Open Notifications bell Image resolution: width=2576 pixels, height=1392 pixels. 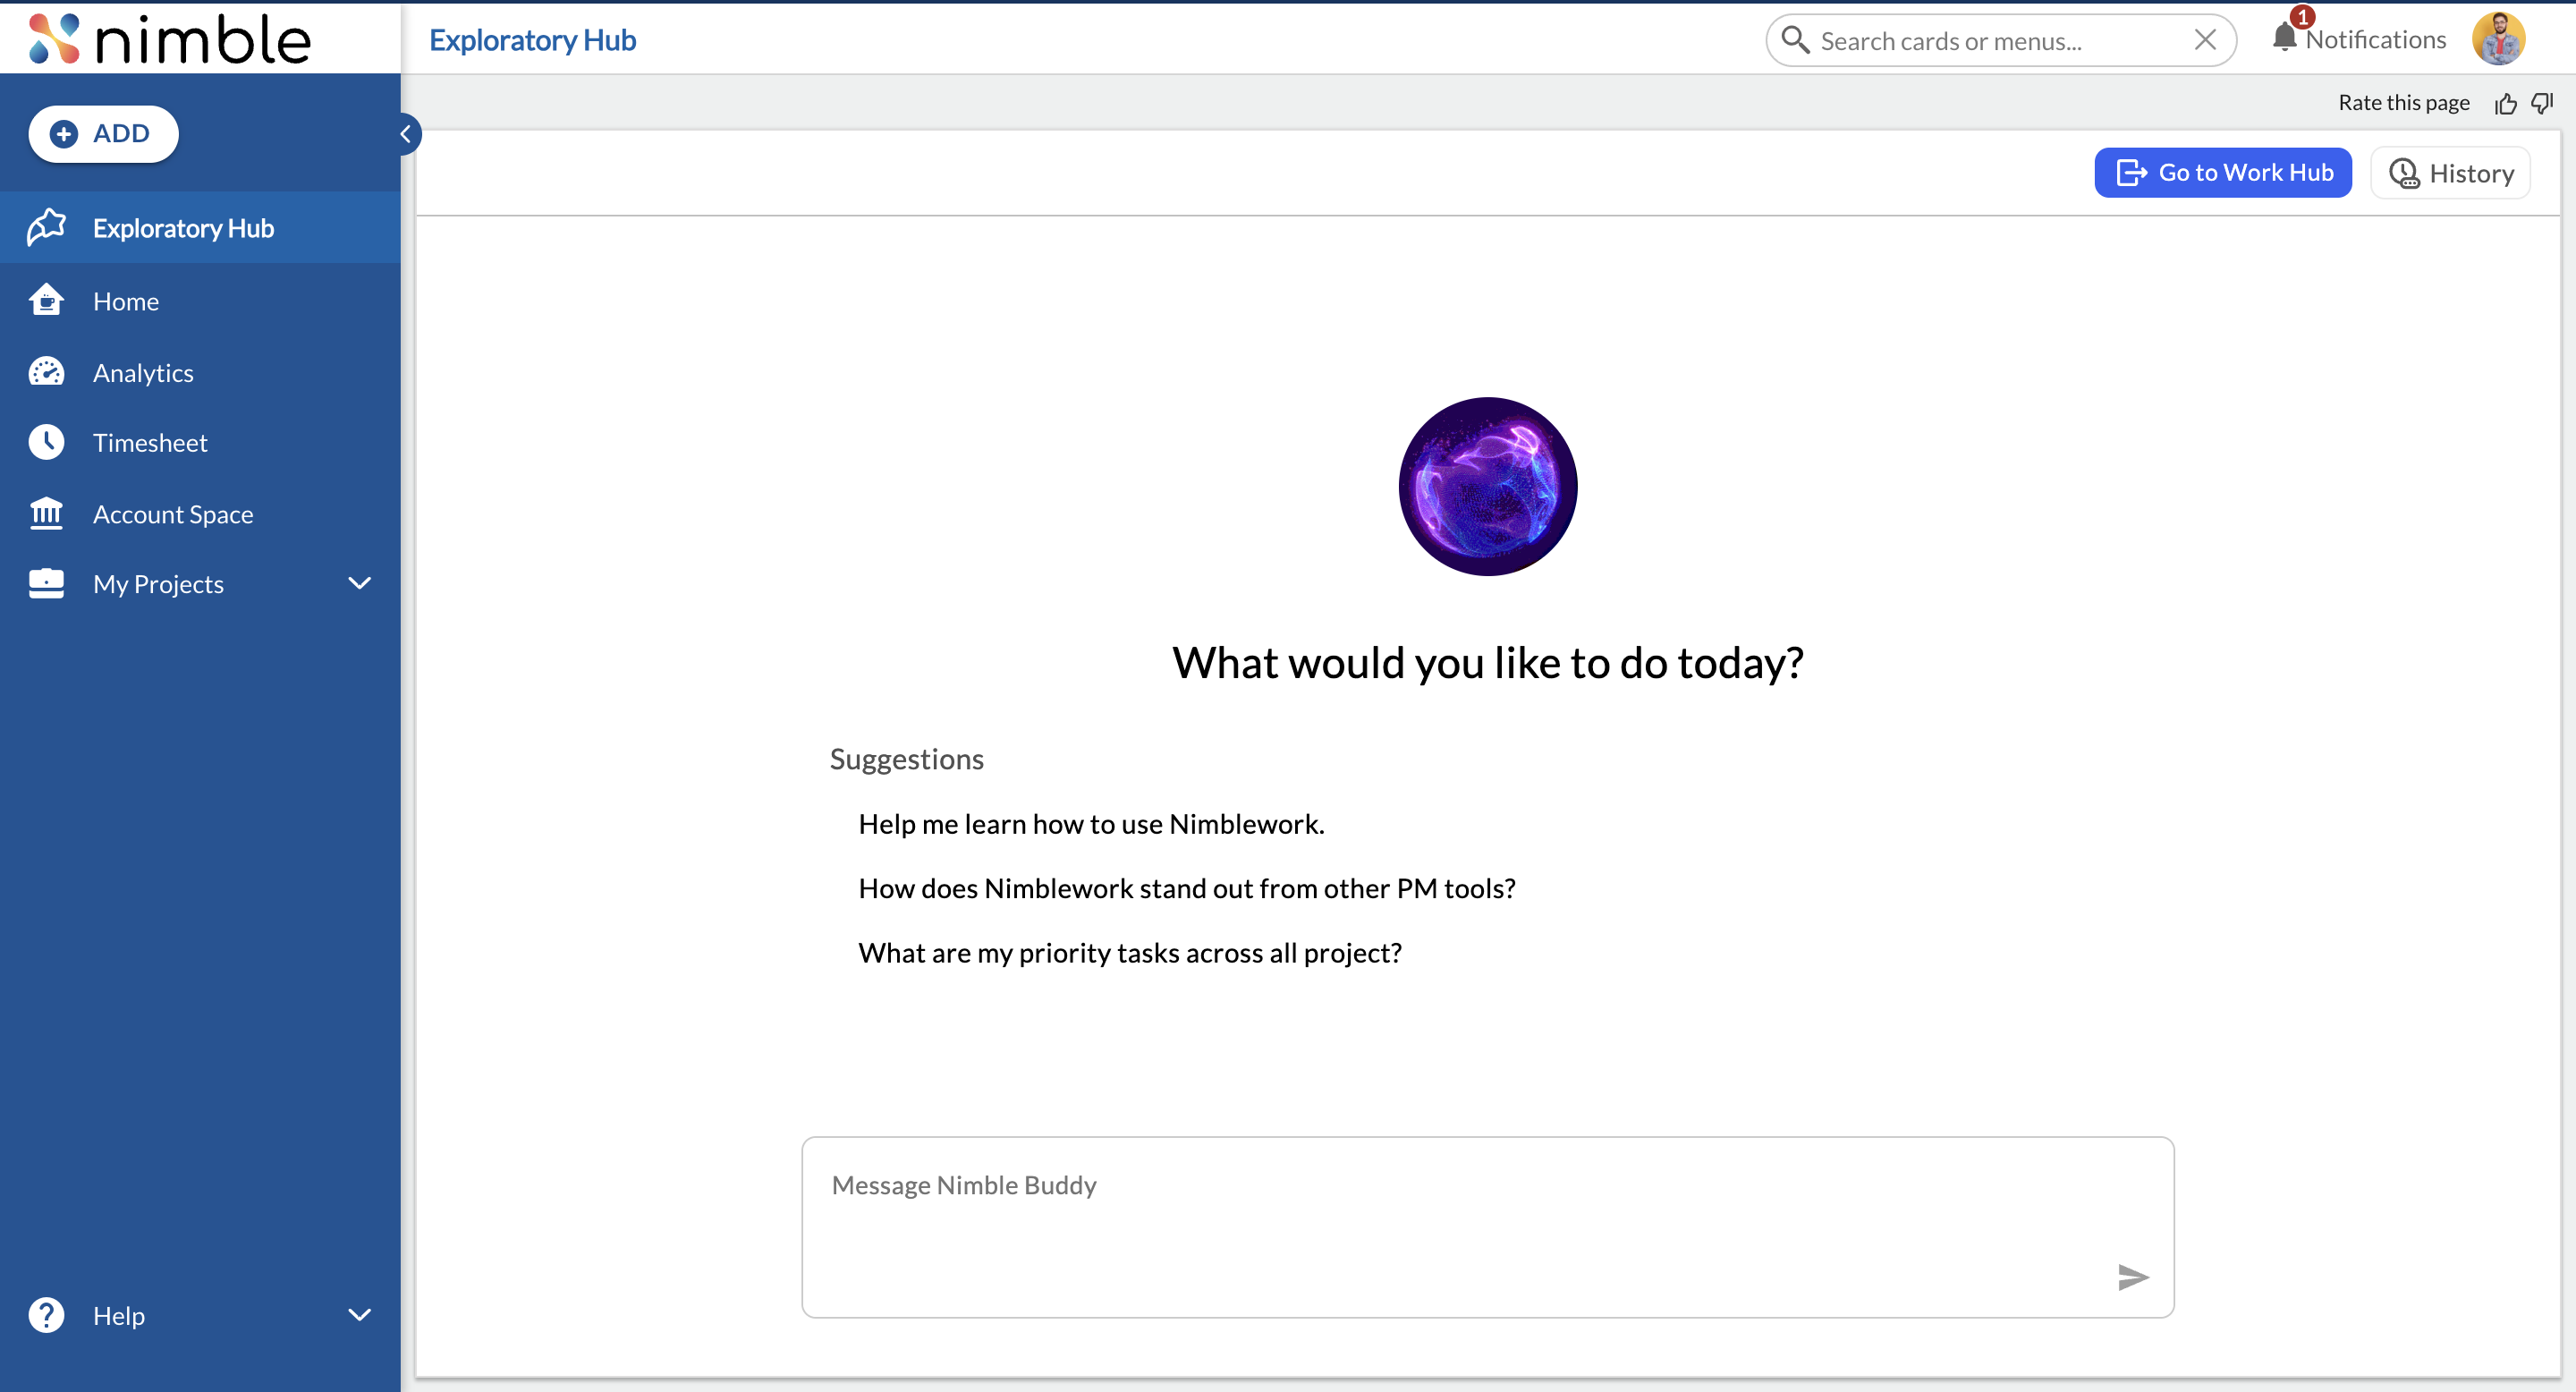tap(2287, 38)
